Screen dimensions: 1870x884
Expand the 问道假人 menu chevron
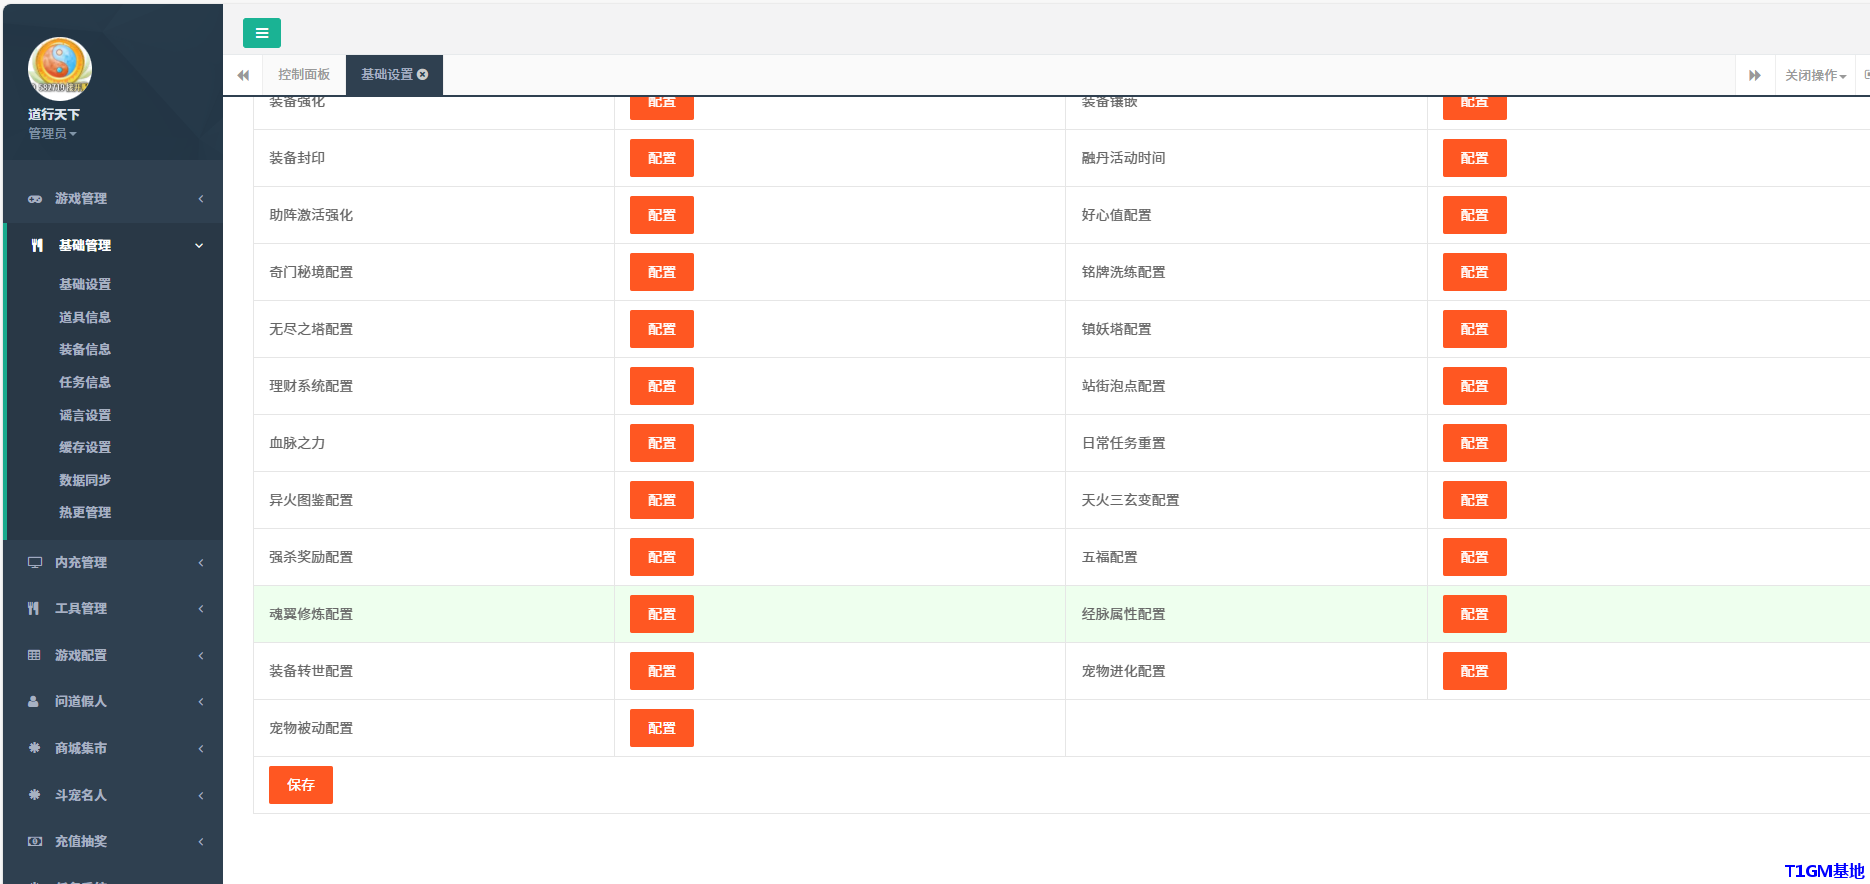coord(201,702)
